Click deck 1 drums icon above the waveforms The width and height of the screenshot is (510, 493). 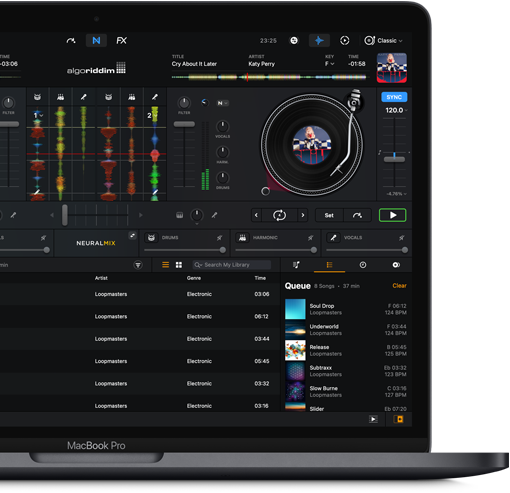coord(37,97)
